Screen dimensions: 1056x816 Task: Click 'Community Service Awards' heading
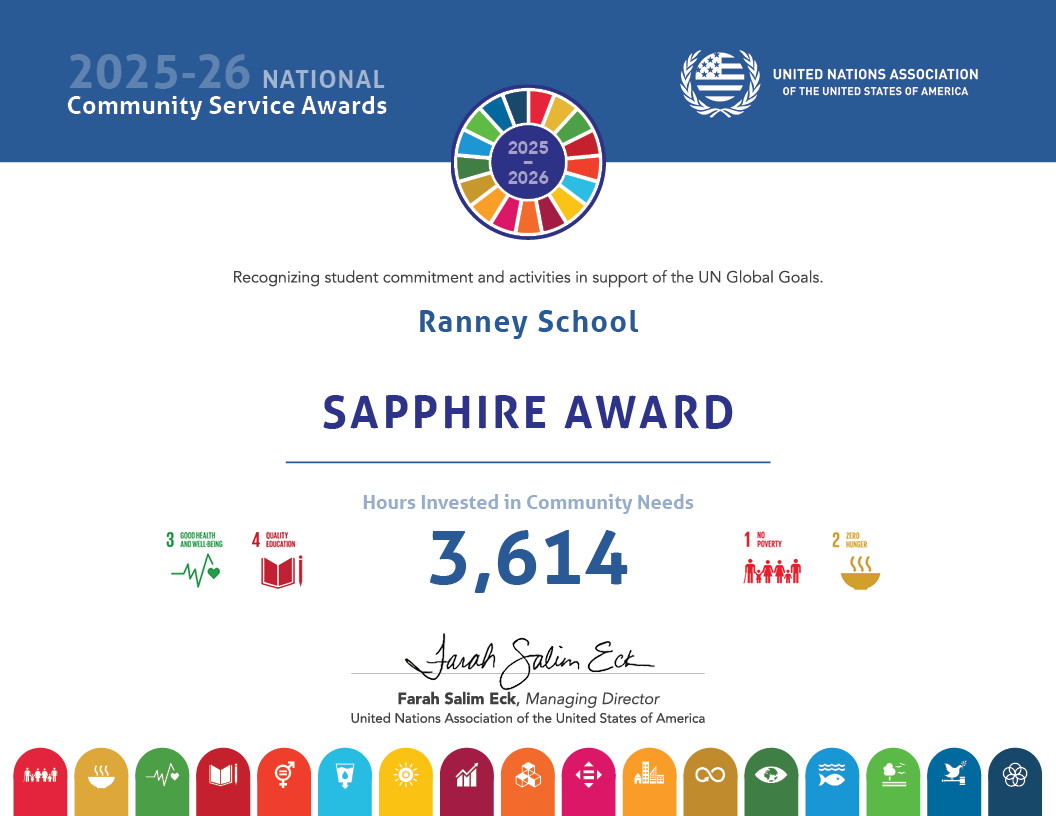227,106
